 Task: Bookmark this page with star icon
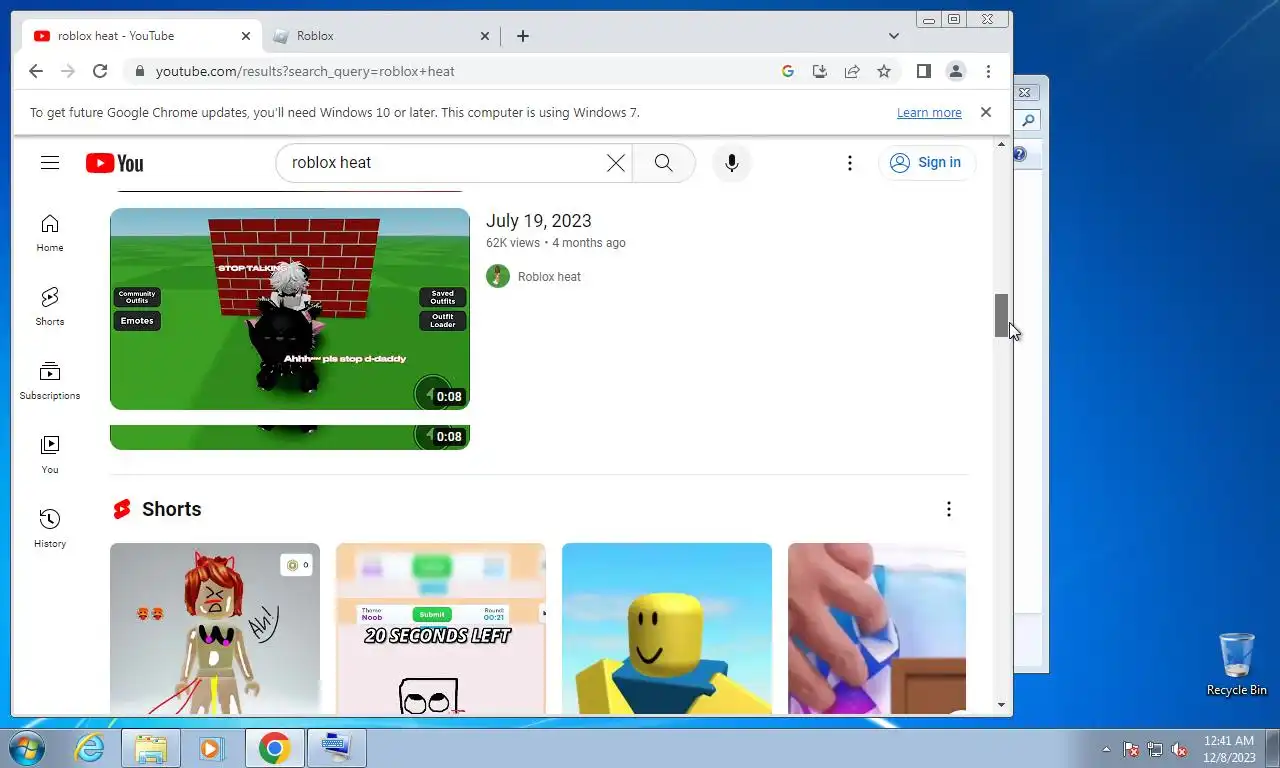click(884, 71)
